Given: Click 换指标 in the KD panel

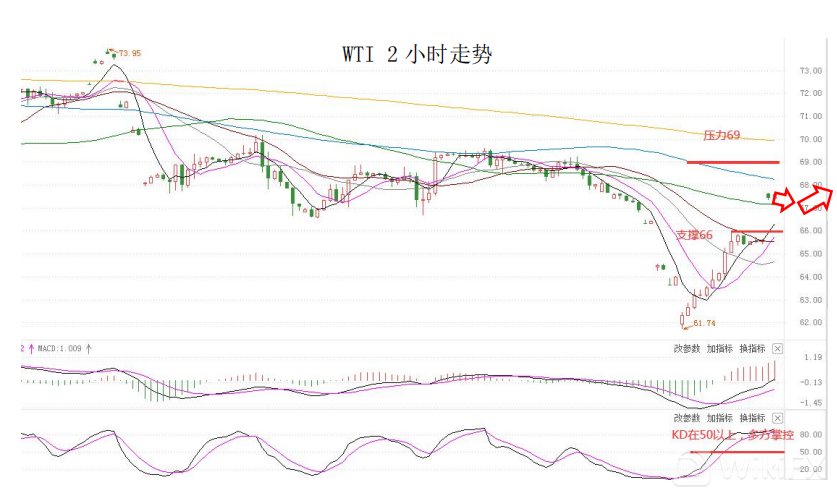Looking at the screenshot, I should [752, 418].
